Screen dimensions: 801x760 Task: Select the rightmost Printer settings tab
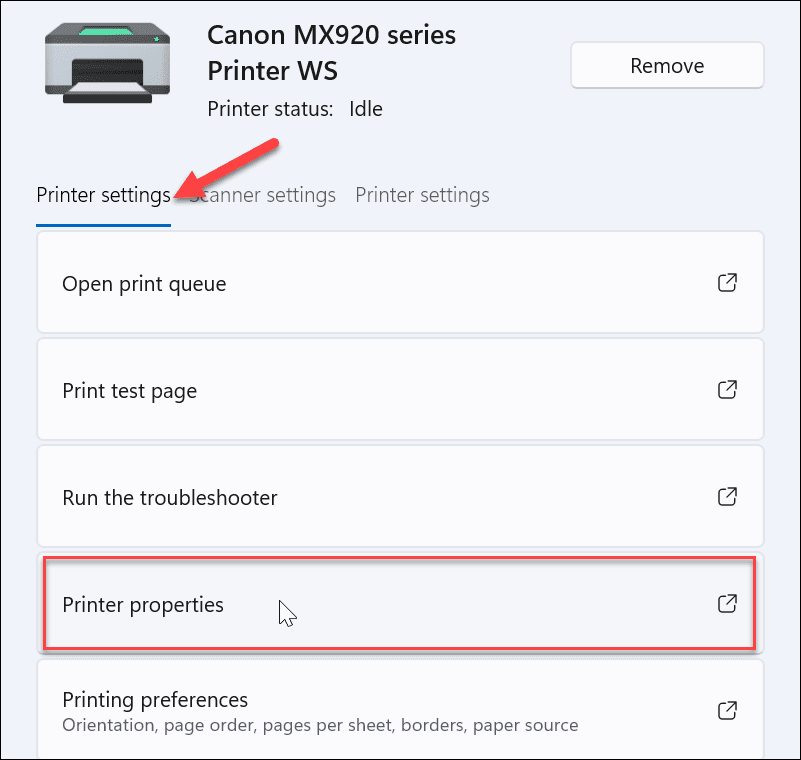pyautogui.click(x=422, y=195)
